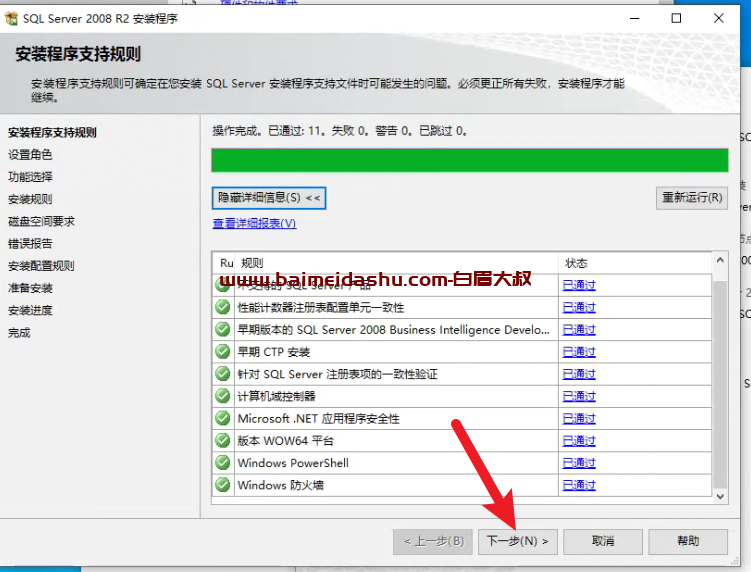Click the 规则 column header
This screenshot has width=751, height=572.
click(396, 263)
